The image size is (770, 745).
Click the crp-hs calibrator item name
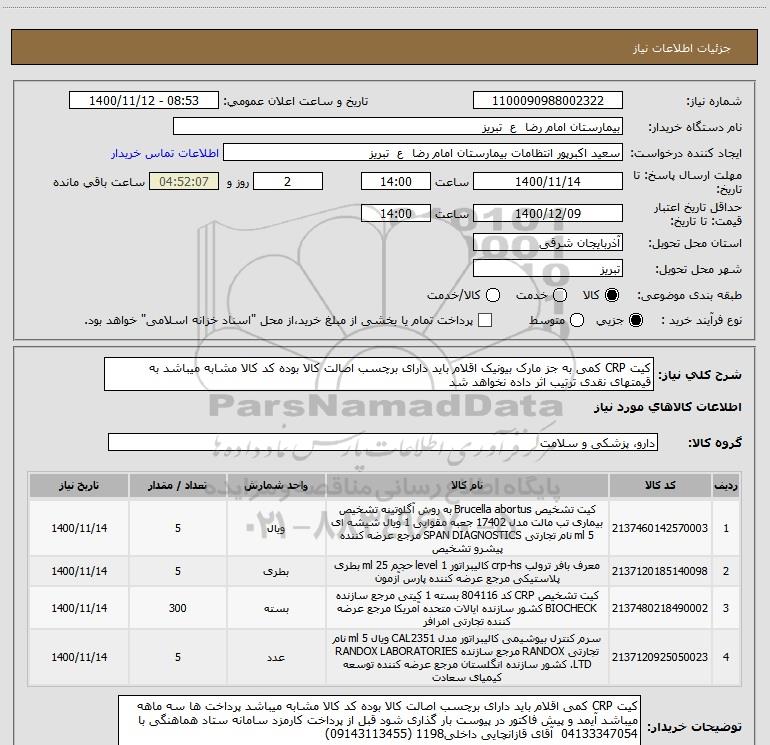tap(467, 572)
